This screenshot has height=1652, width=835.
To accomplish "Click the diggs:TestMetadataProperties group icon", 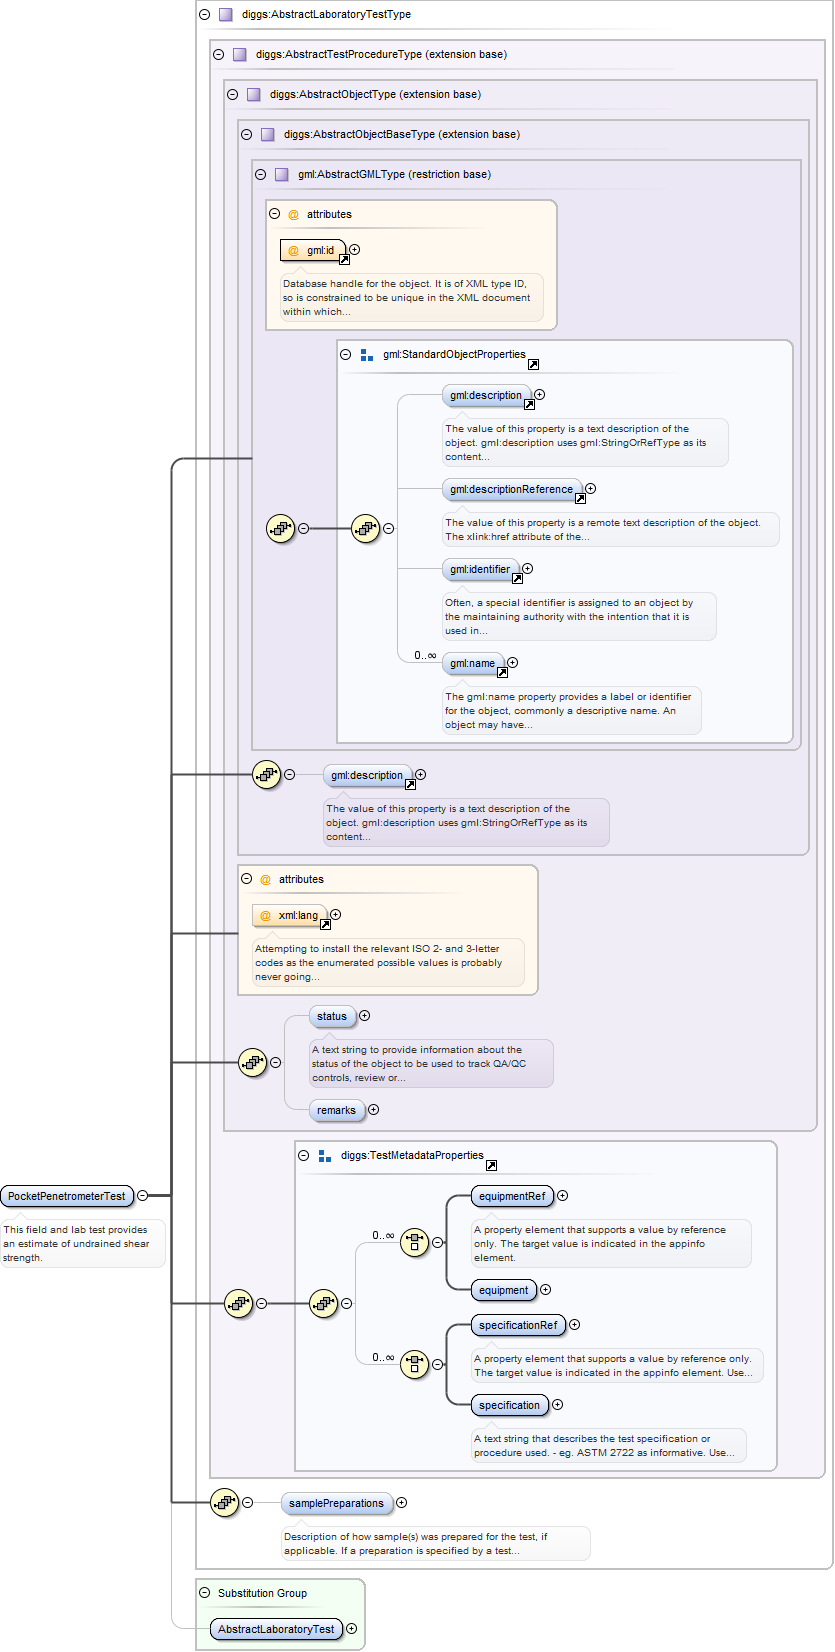I will pyautogui.click(x=325, y=1156).
